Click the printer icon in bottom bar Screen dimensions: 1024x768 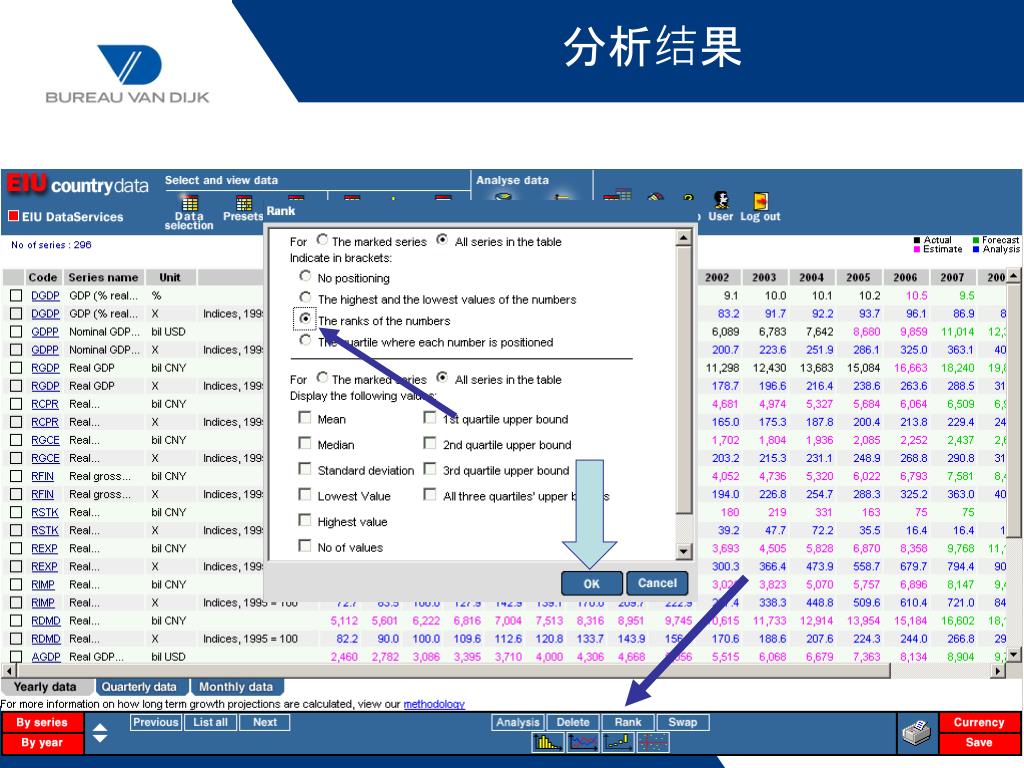[916, 733]
